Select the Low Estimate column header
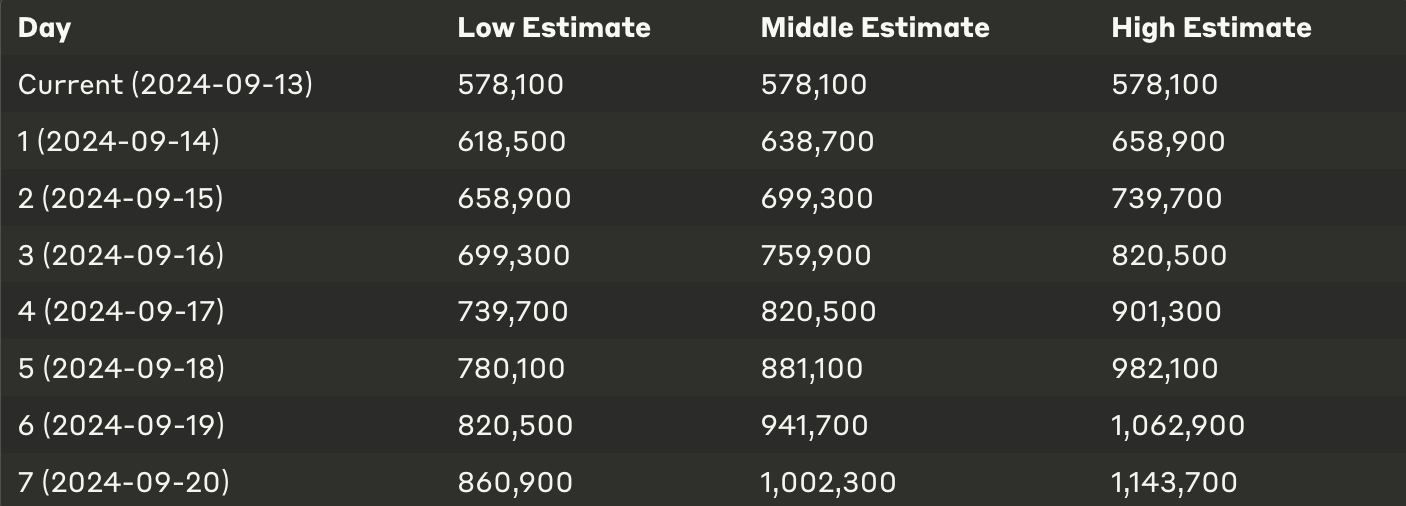1406x506 pixels. 554,27
